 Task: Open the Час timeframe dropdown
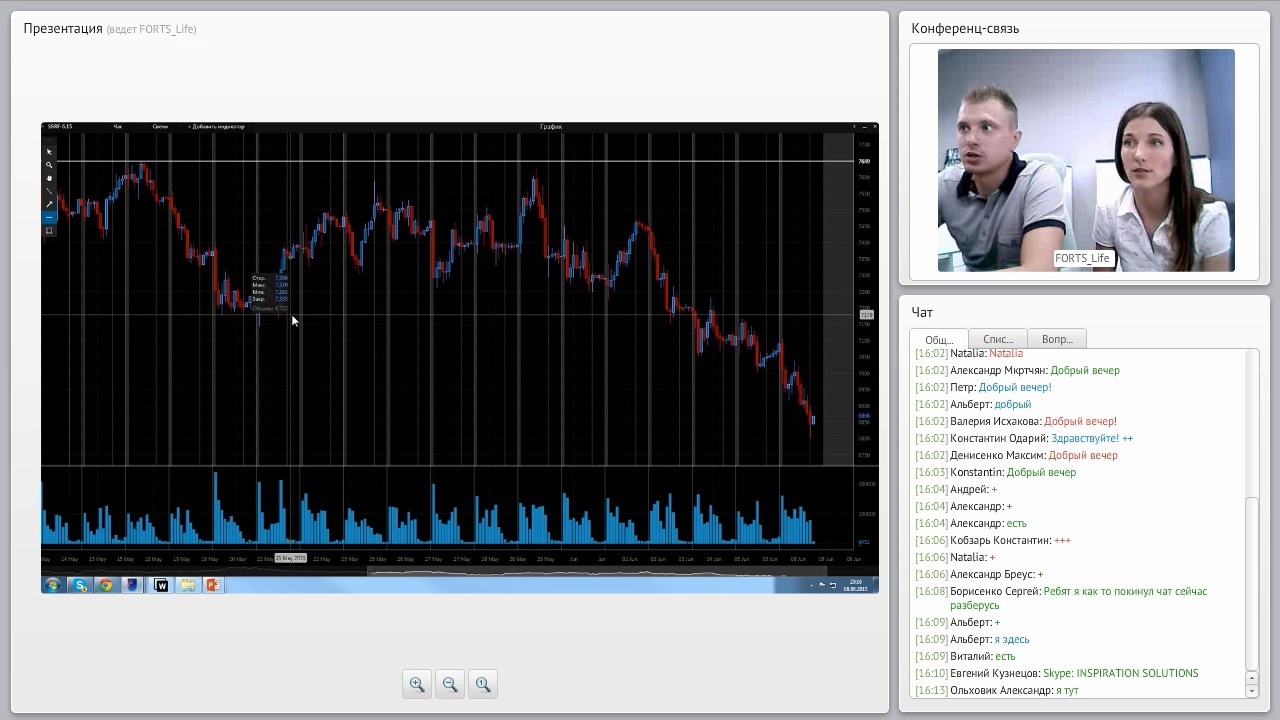pyautogui.click(x=118, y=127)
